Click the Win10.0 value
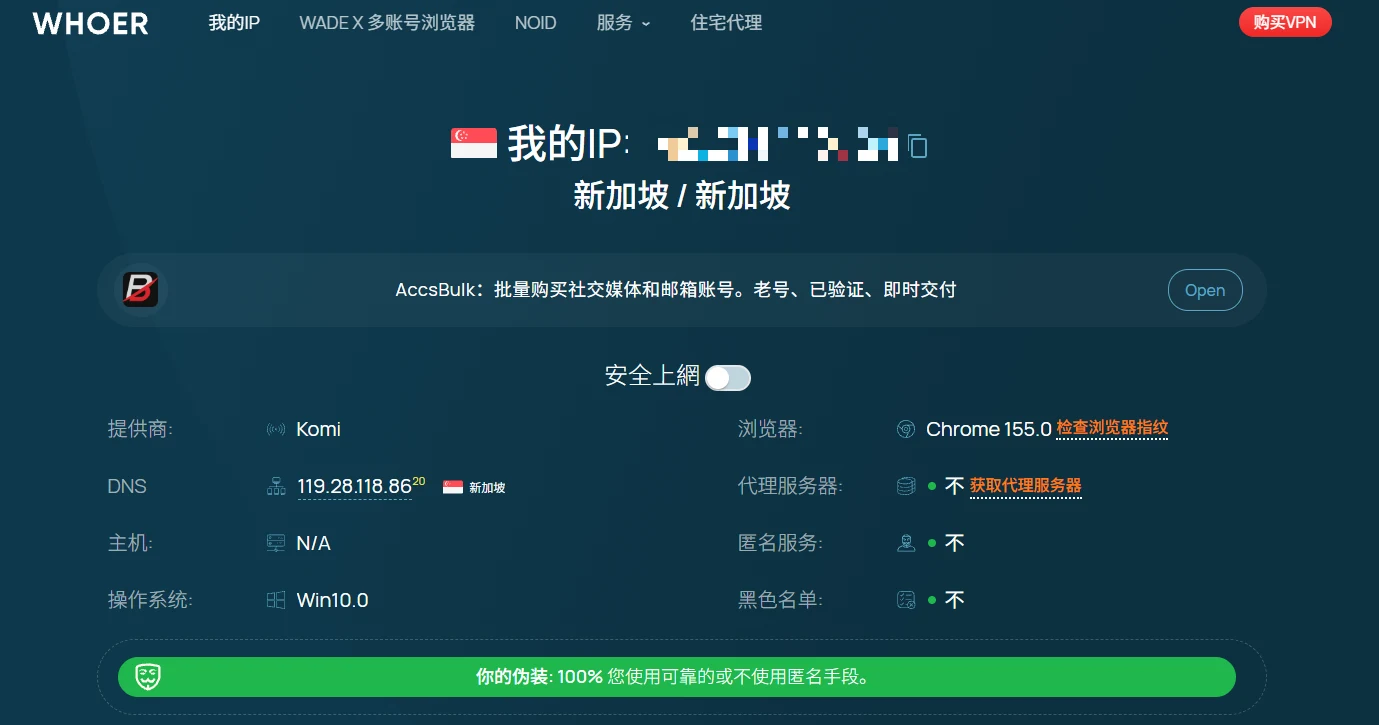 [333, 601]
